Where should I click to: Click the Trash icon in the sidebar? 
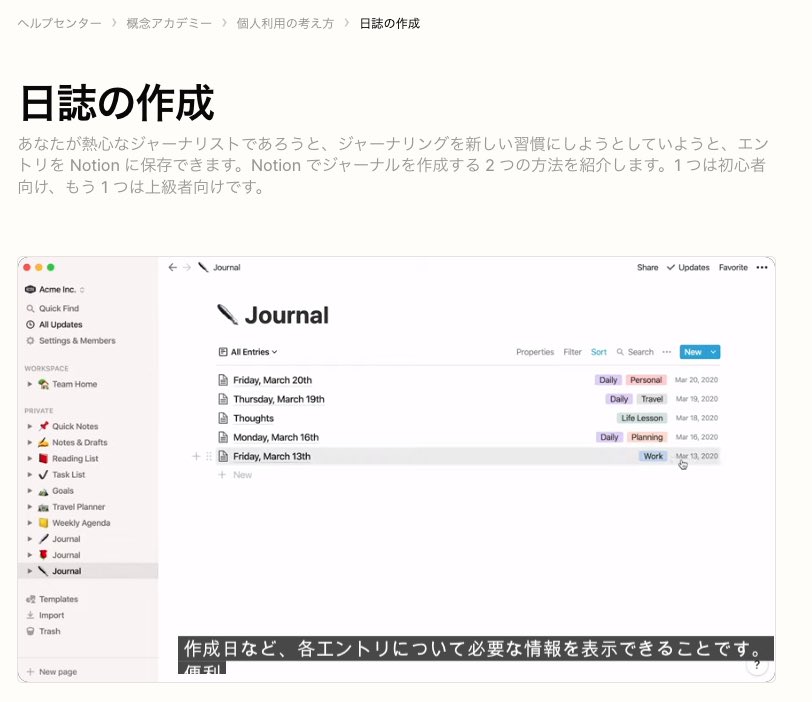[x=30, y=631]
